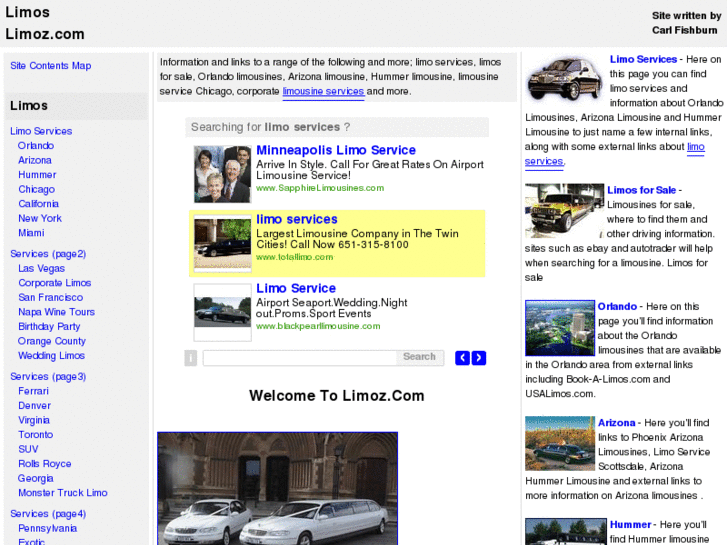Click the Limo Service ad car thumbnail
This screenshot has height=545, width=727.
pyautogui.click(x=223, y=312)
